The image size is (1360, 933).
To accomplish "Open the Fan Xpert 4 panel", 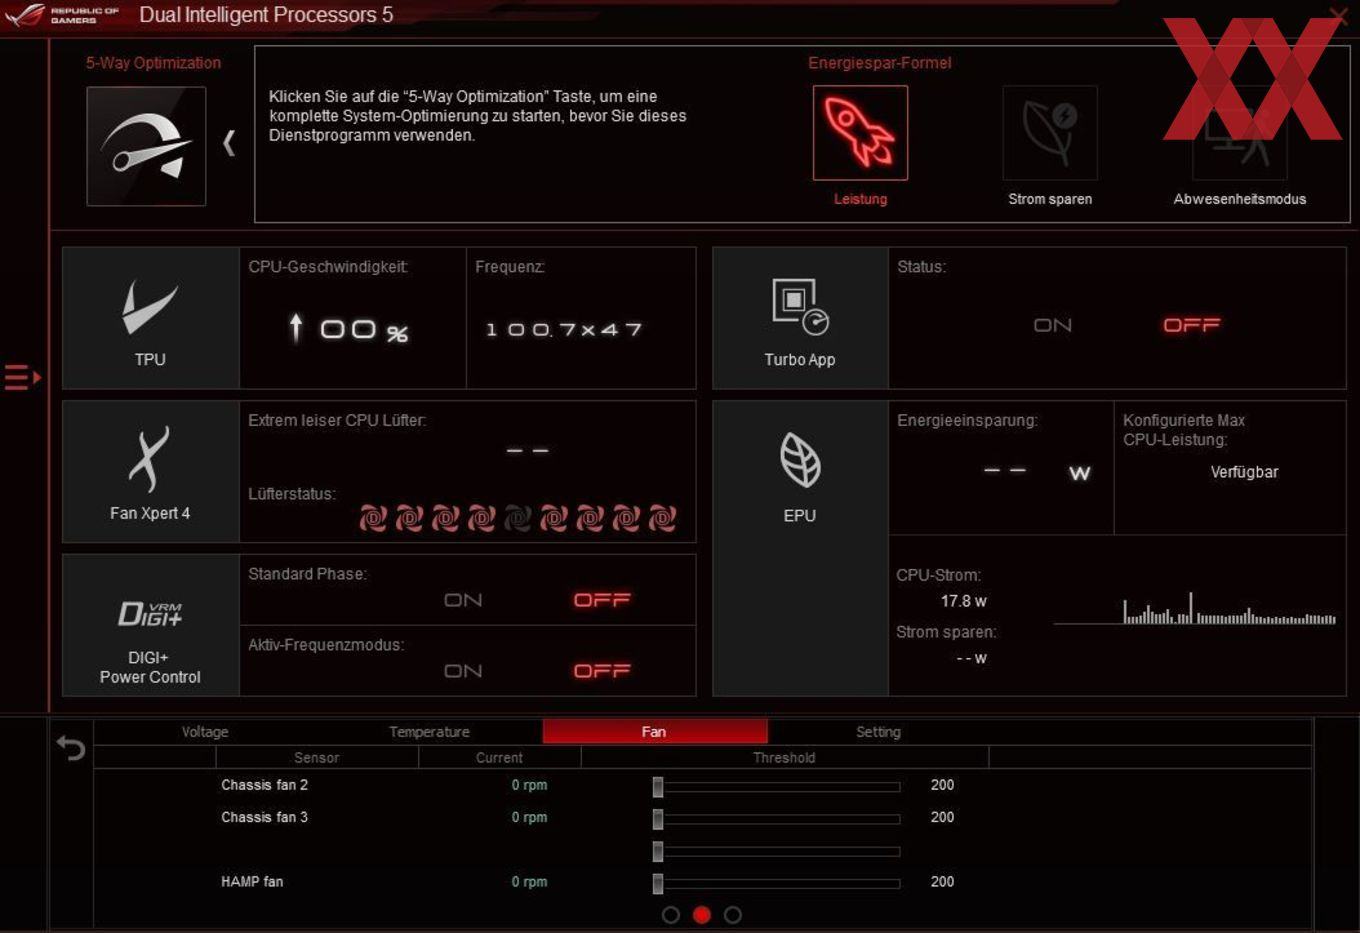I will [150, 472].
